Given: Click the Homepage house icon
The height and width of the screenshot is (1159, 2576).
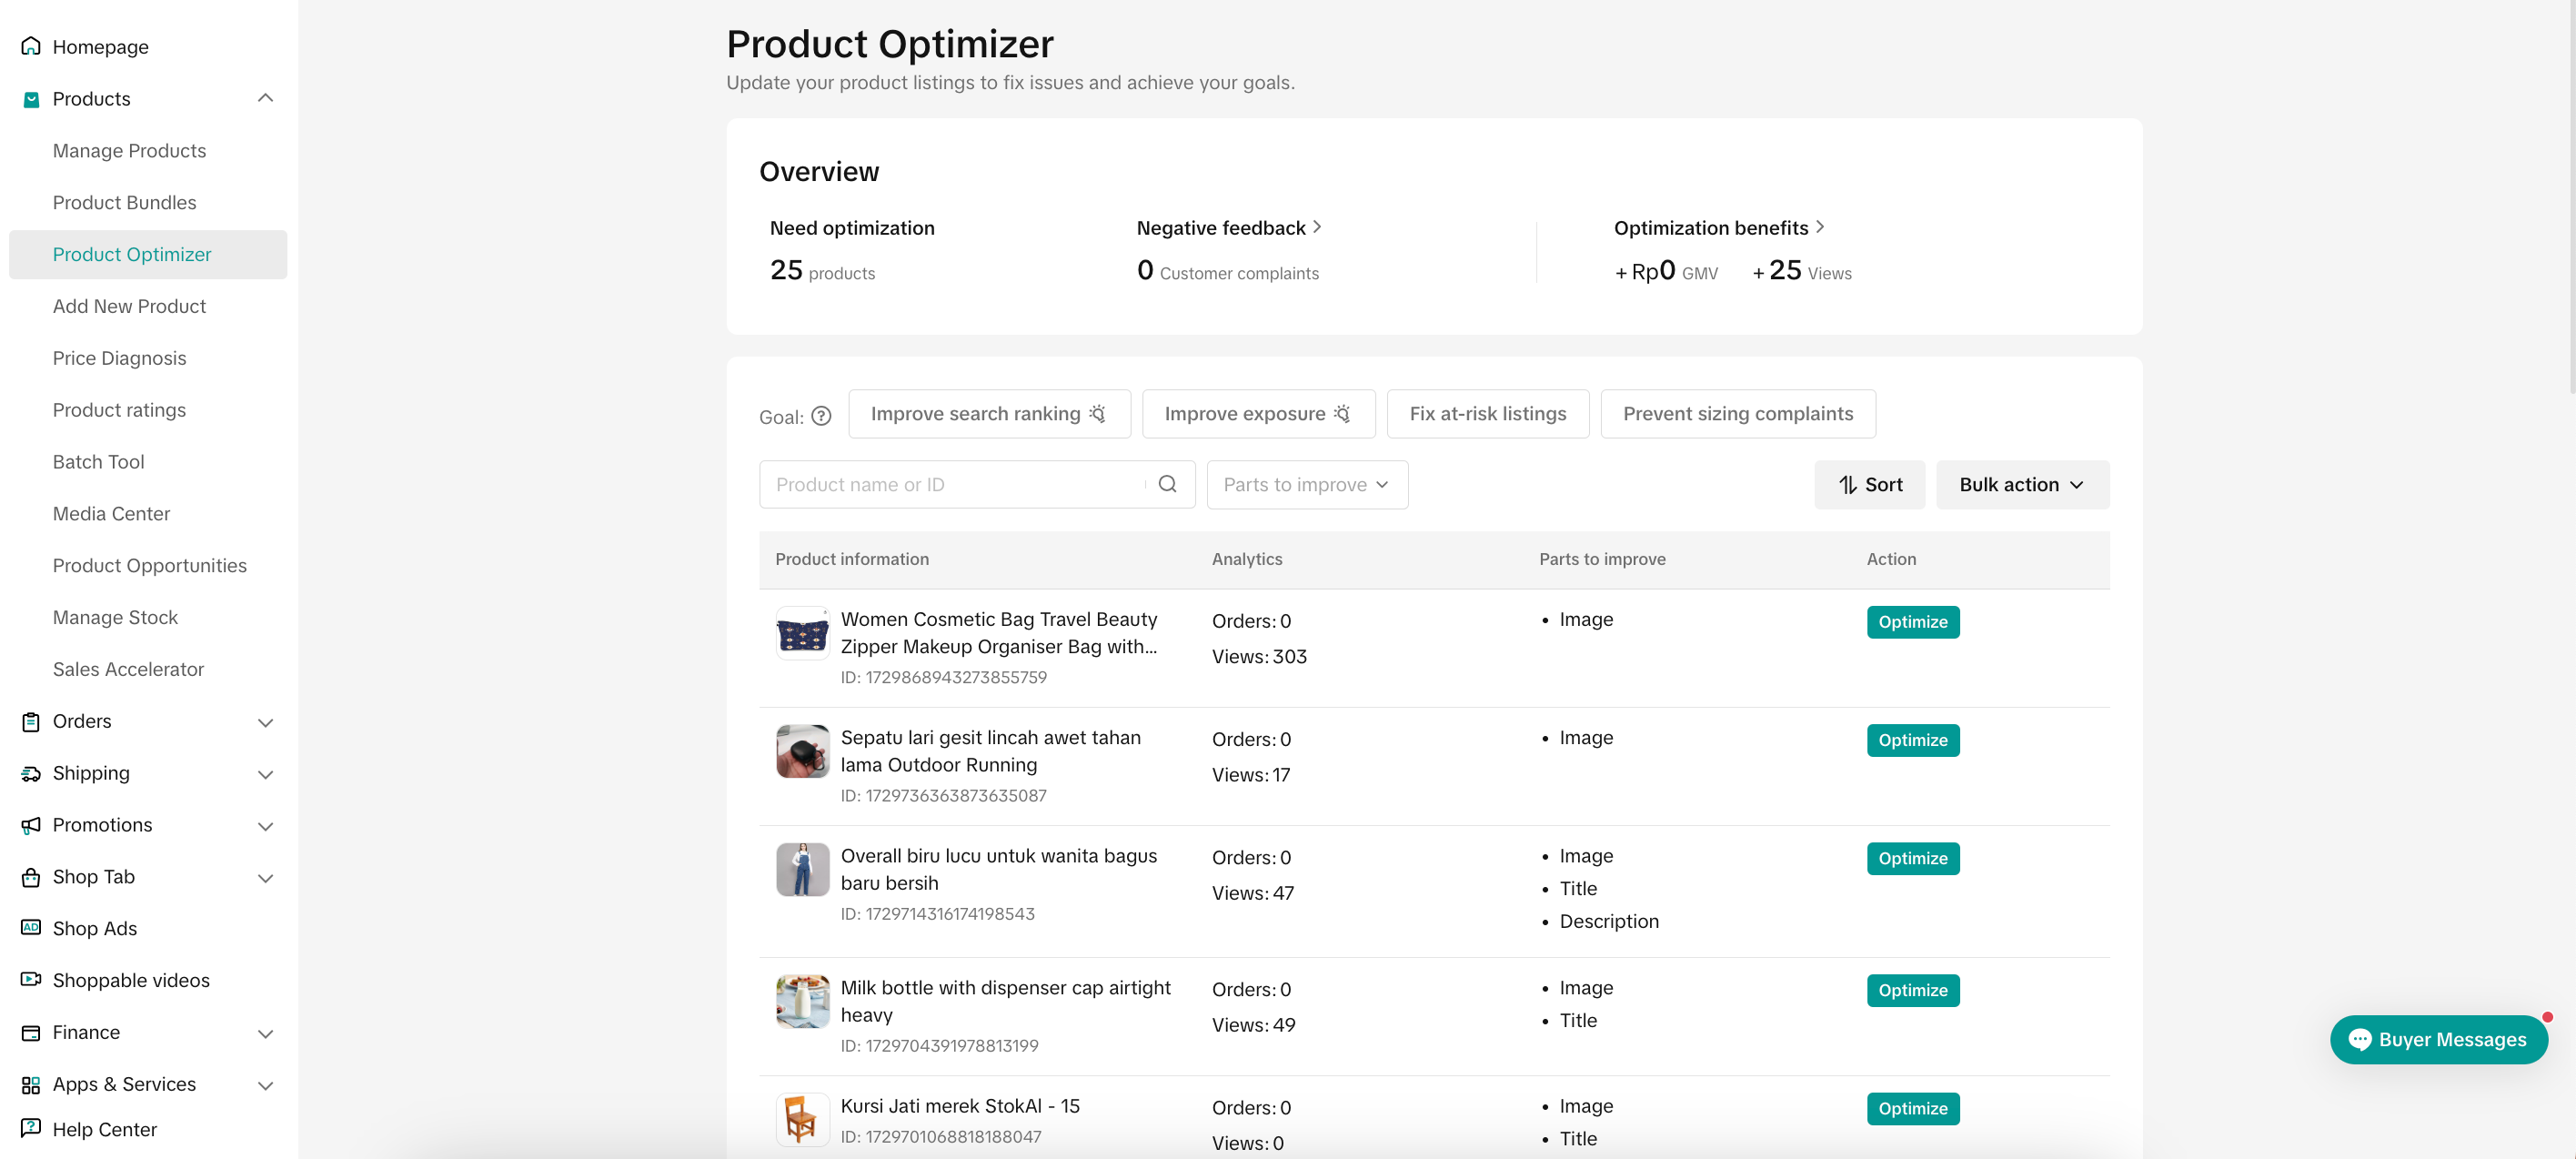Looking at the screenshot, I should point(31,46).
